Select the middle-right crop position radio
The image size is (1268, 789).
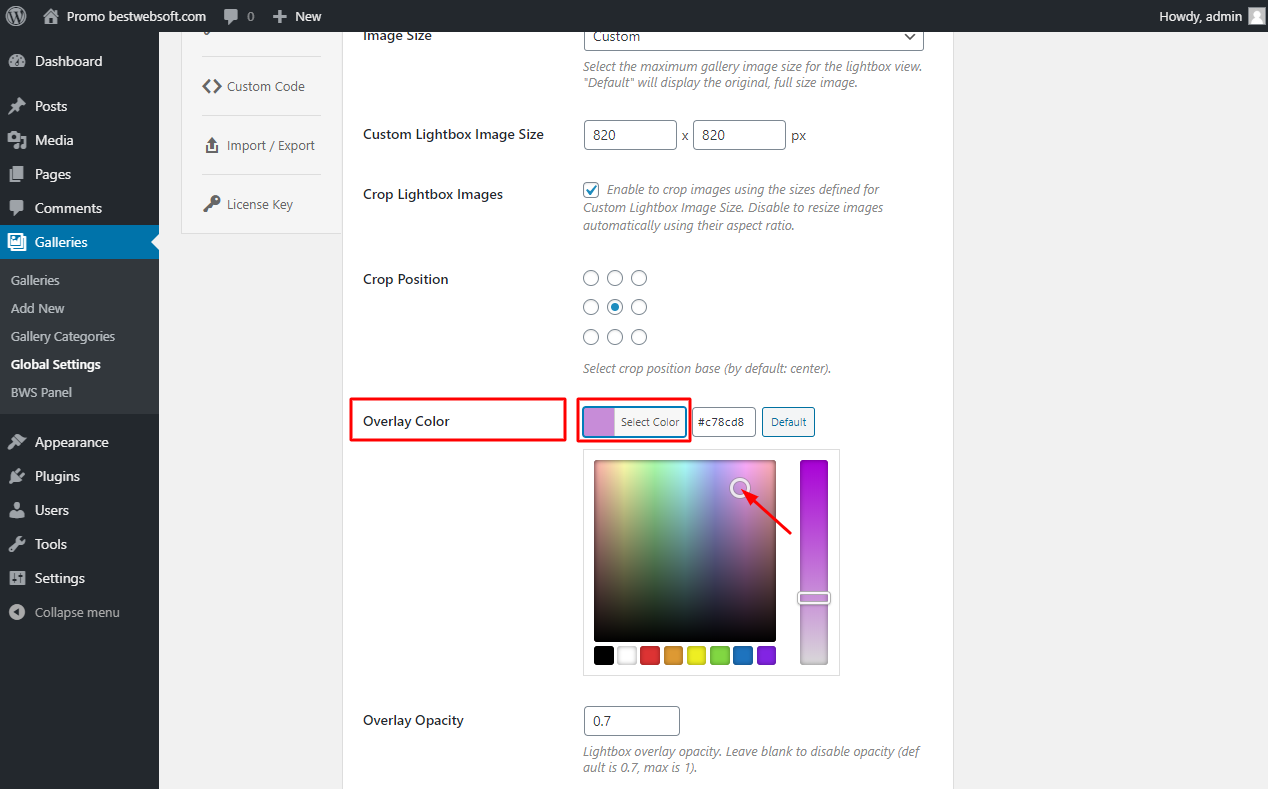coord(639,307)
